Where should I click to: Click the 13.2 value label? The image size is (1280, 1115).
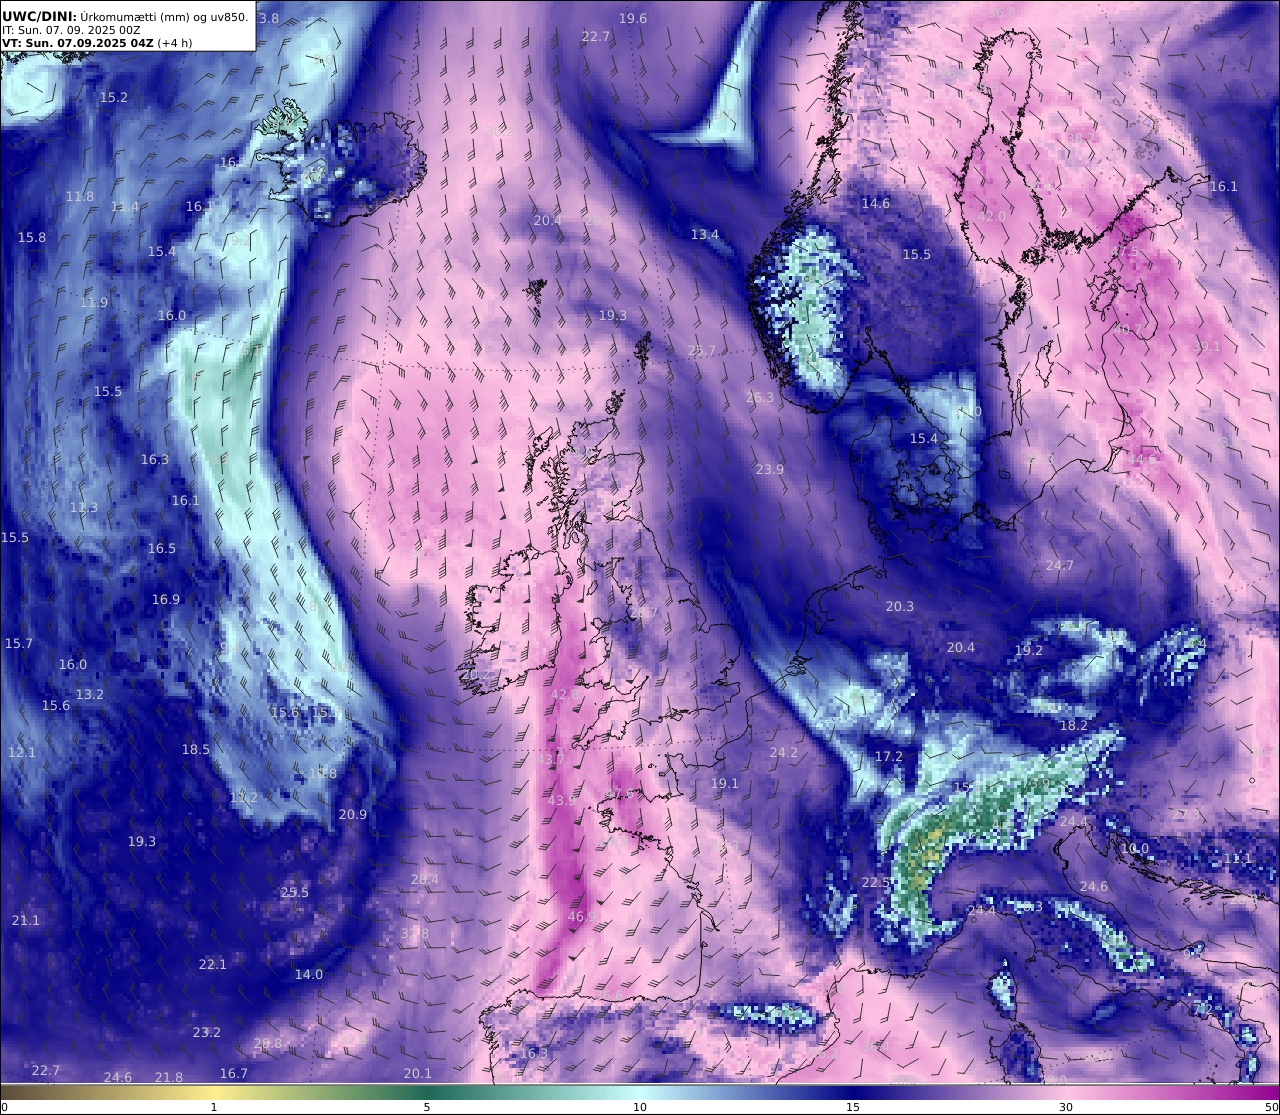pyautogui.click(x=90, y=695)
